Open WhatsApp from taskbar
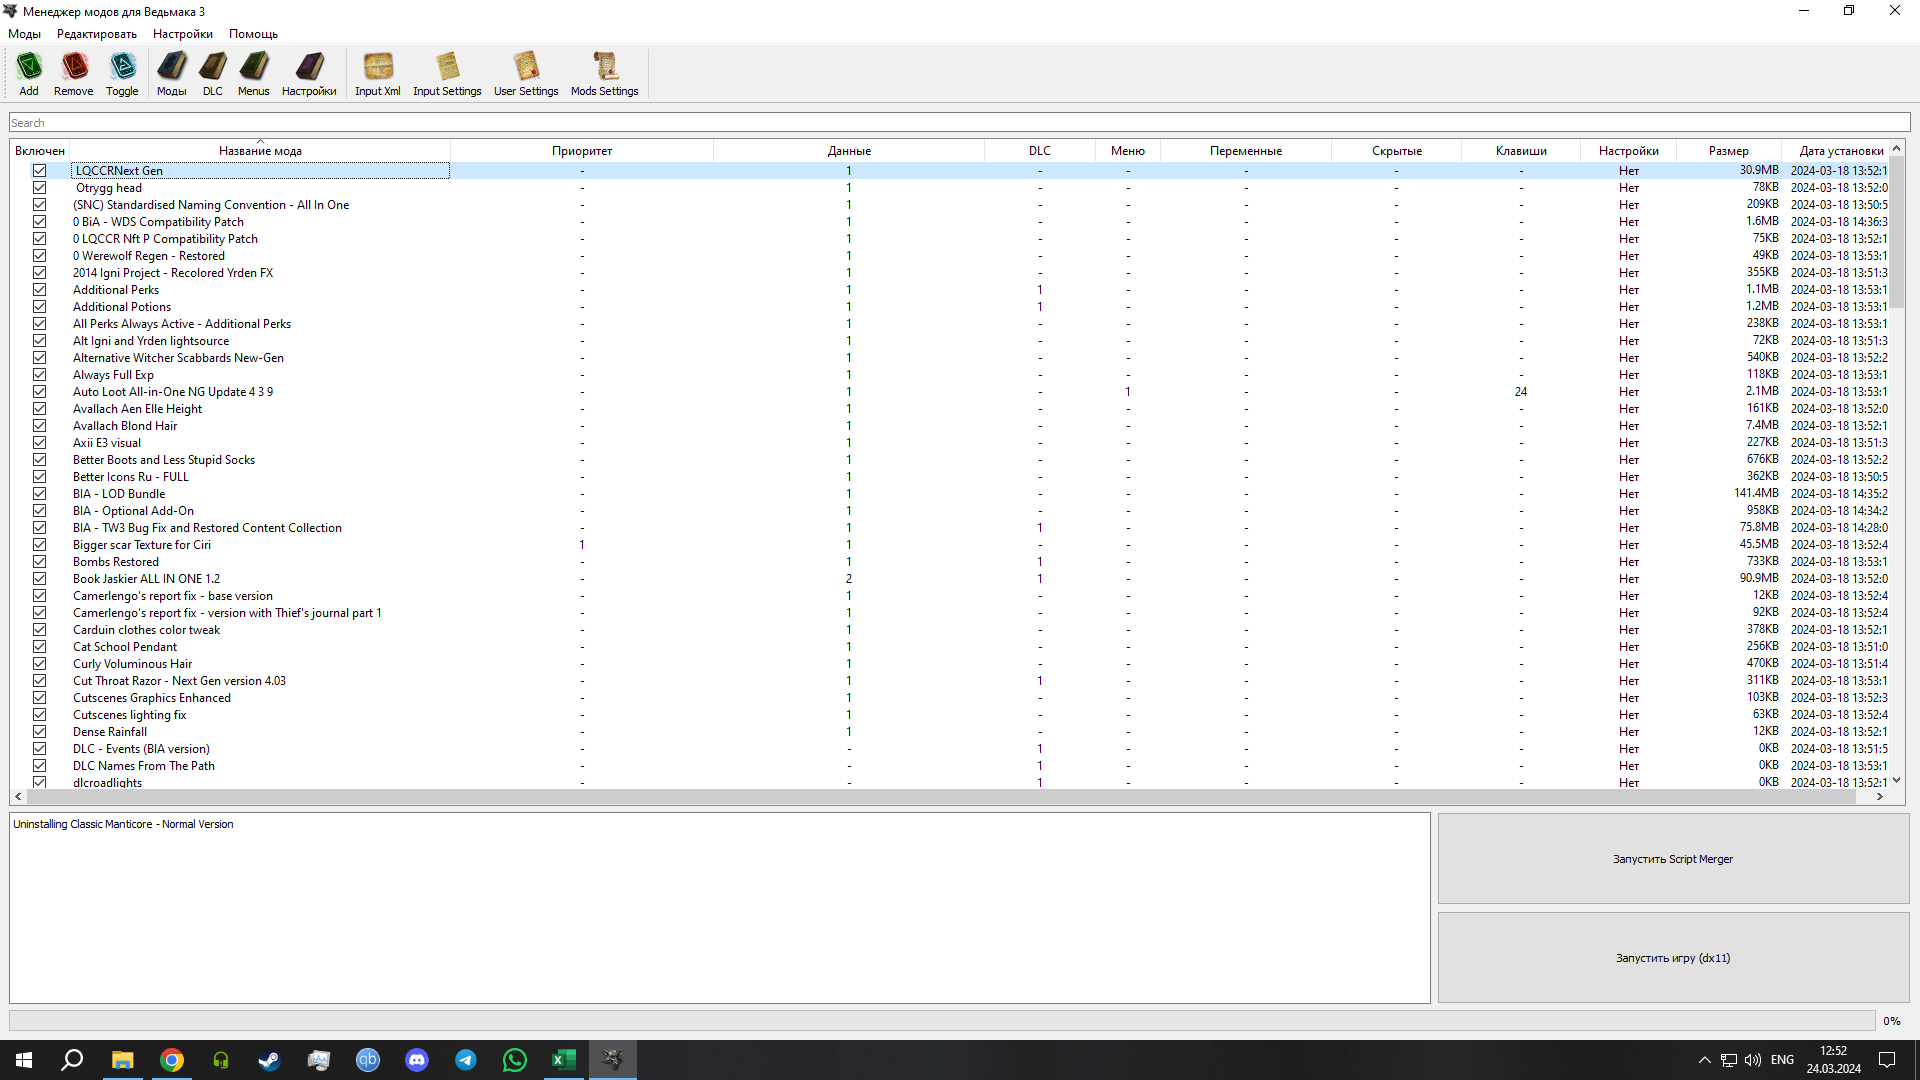The width and height of the screenshot is (1920, 1080). (x=515, y=1060)
